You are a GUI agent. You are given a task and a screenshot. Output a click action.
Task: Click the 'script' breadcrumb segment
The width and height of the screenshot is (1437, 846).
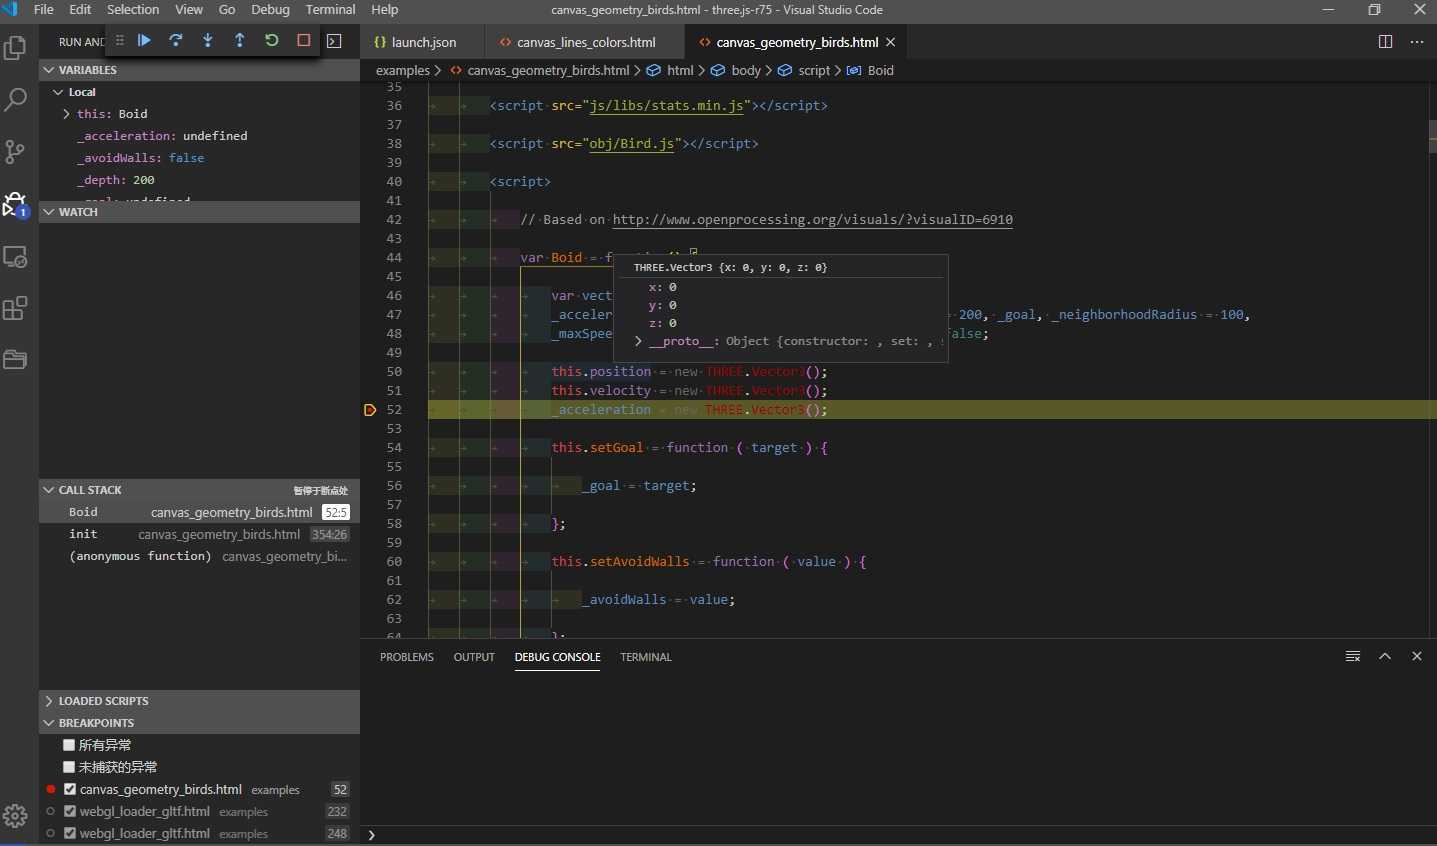click(813, 70)
